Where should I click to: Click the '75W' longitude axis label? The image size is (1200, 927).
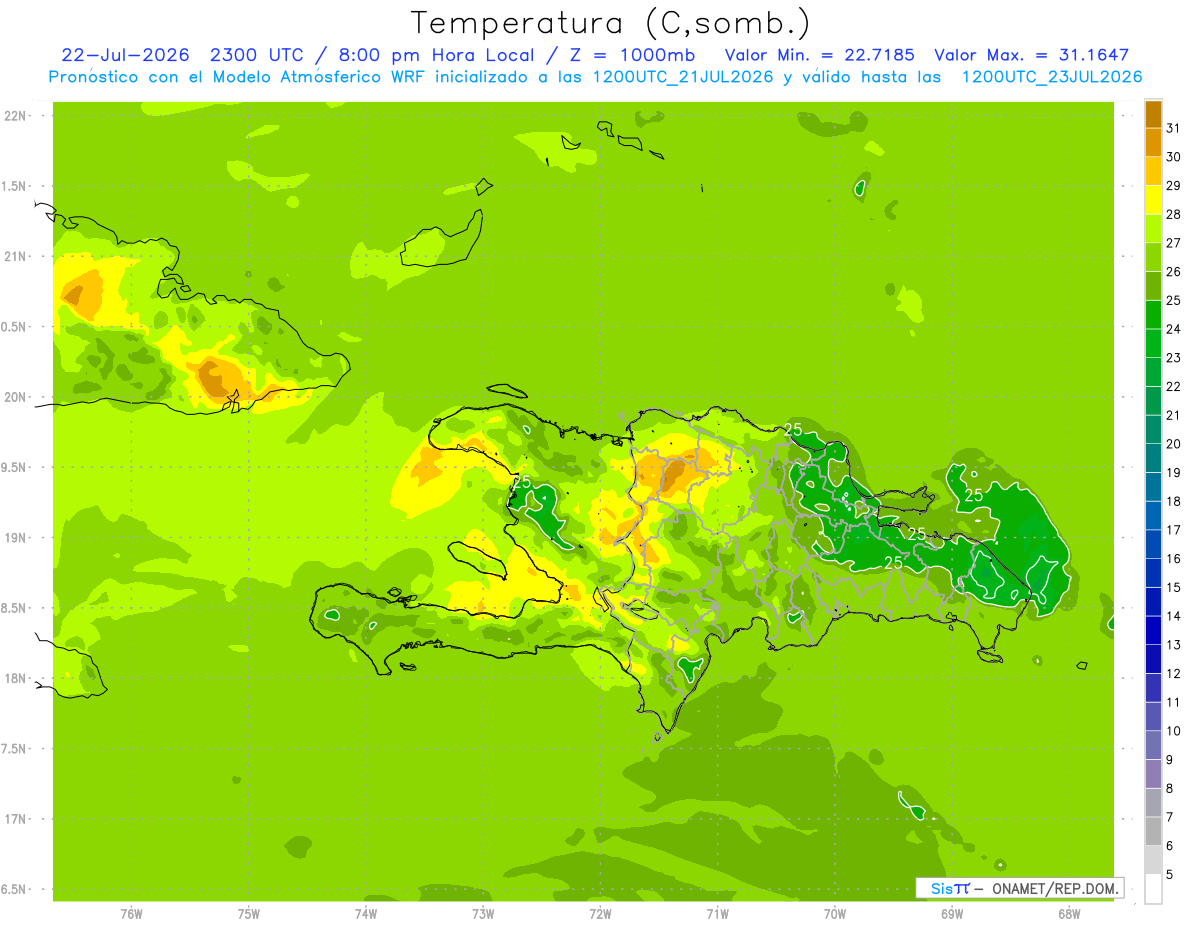249,913
